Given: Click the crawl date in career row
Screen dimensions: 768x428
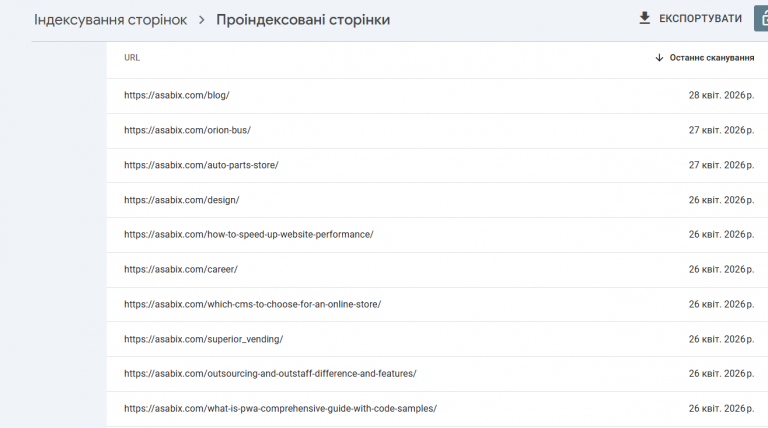Looking at the screenshot, I should point(721,269).
